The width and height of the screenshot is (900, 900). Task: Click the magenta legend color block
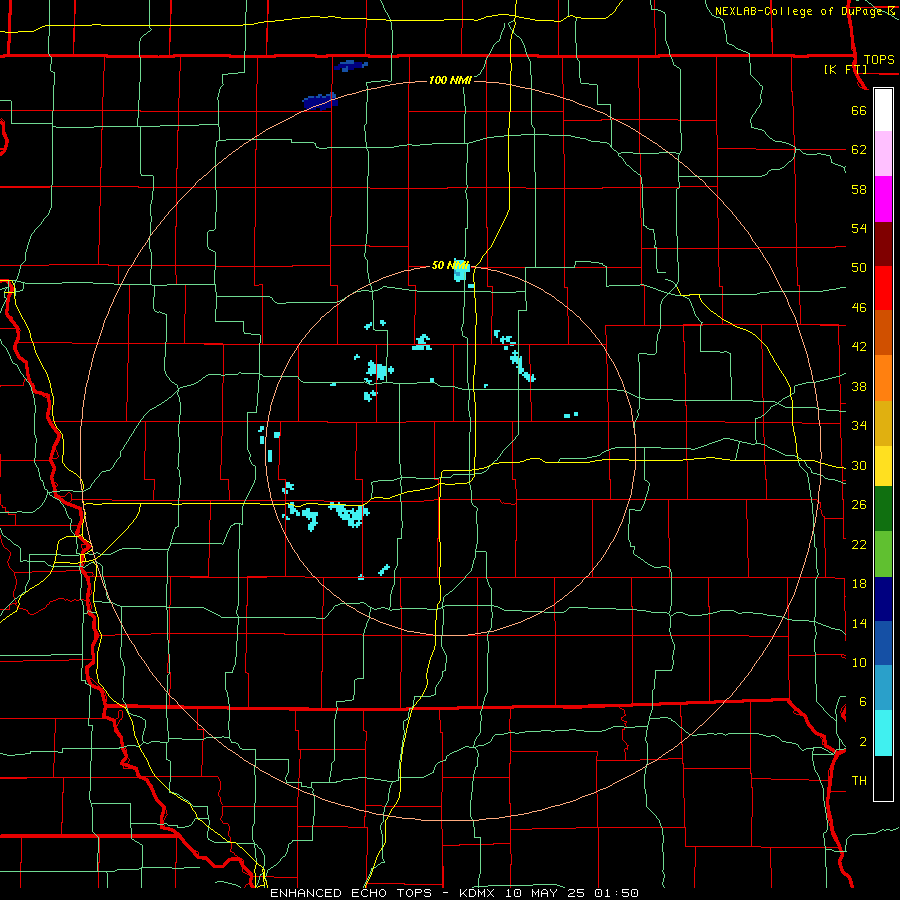pos(883,199)
